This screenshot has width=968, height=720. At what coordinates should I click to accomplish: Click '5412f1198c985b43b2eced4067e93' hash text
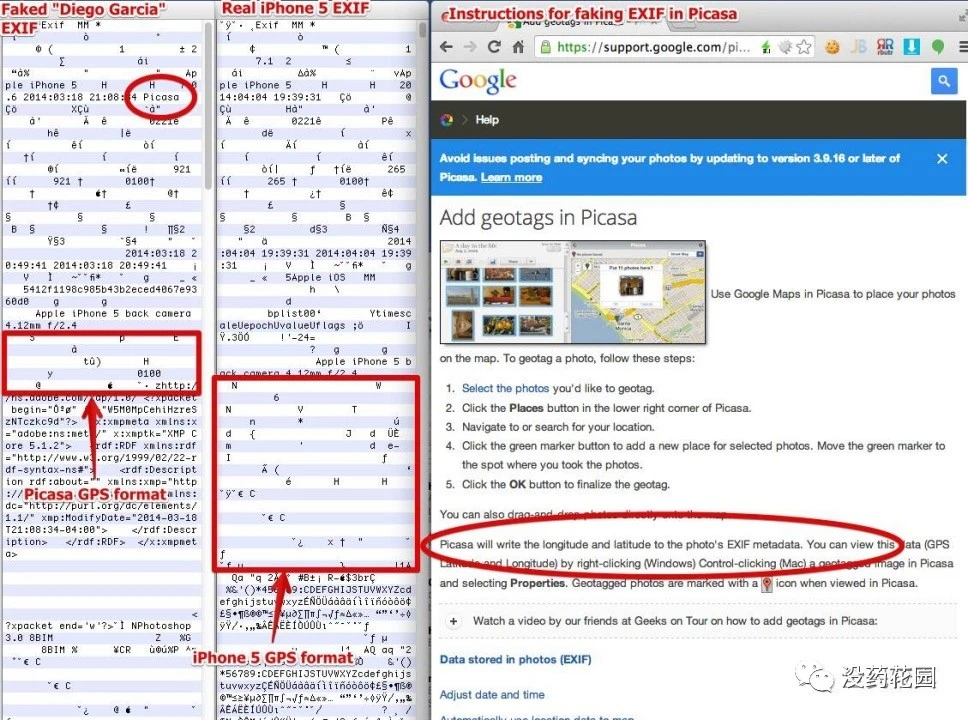pos(110,290)
